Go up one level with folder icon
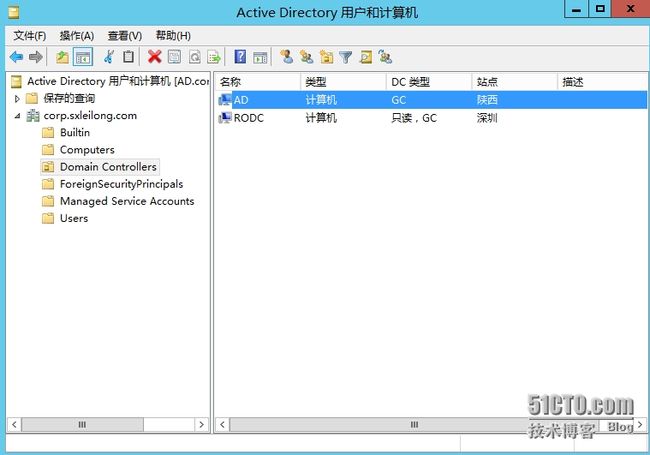Image resolution: width=650 pixels, height=455 pixels. coord(63,57)
